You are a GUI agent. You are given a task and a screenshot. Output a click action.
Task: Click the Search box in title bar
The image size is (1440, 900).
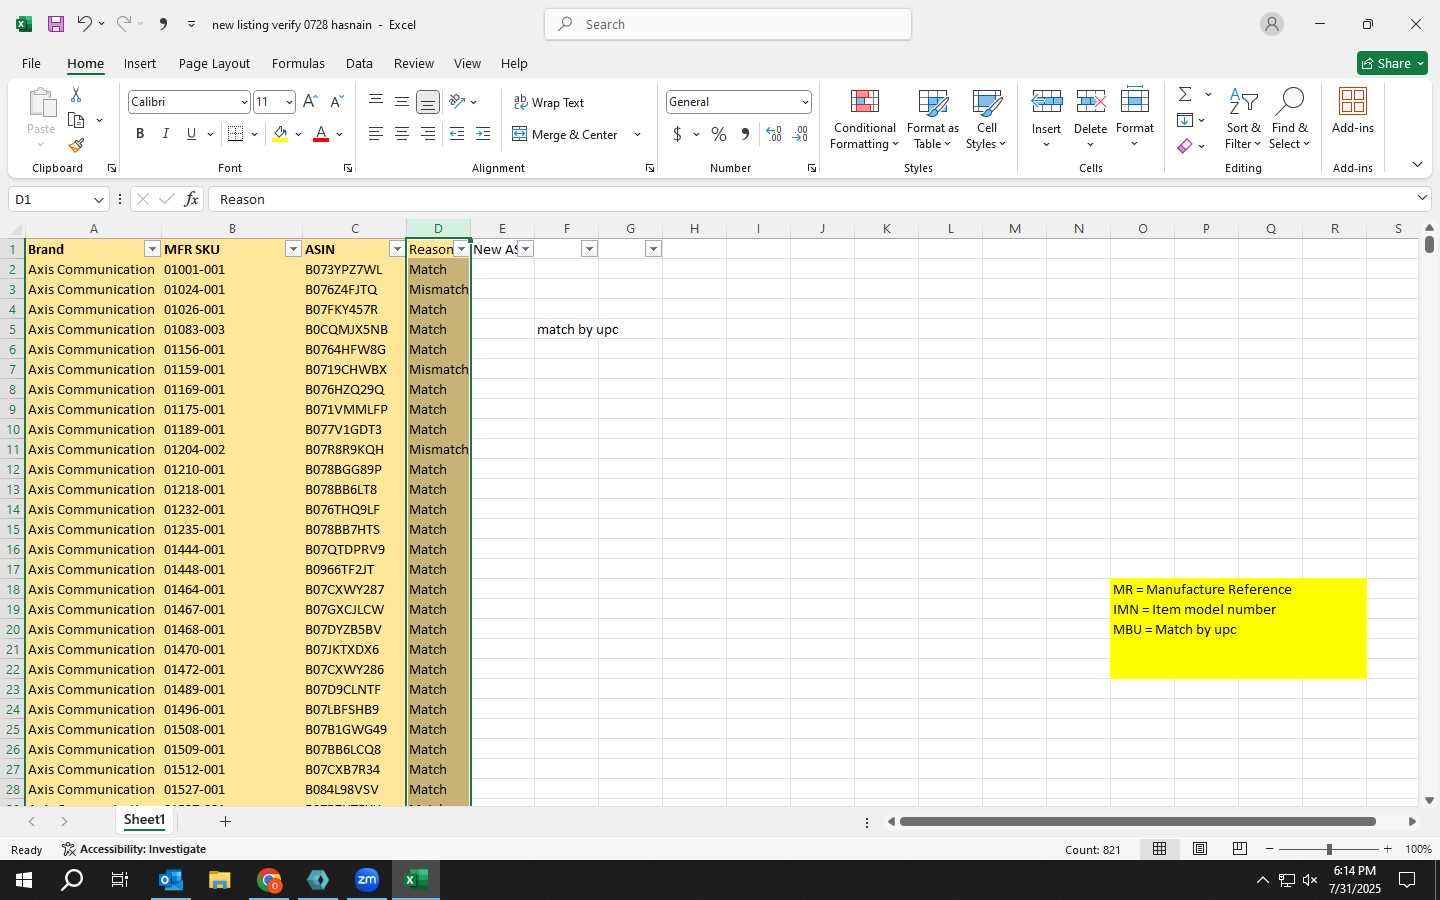tap(728, 24)
